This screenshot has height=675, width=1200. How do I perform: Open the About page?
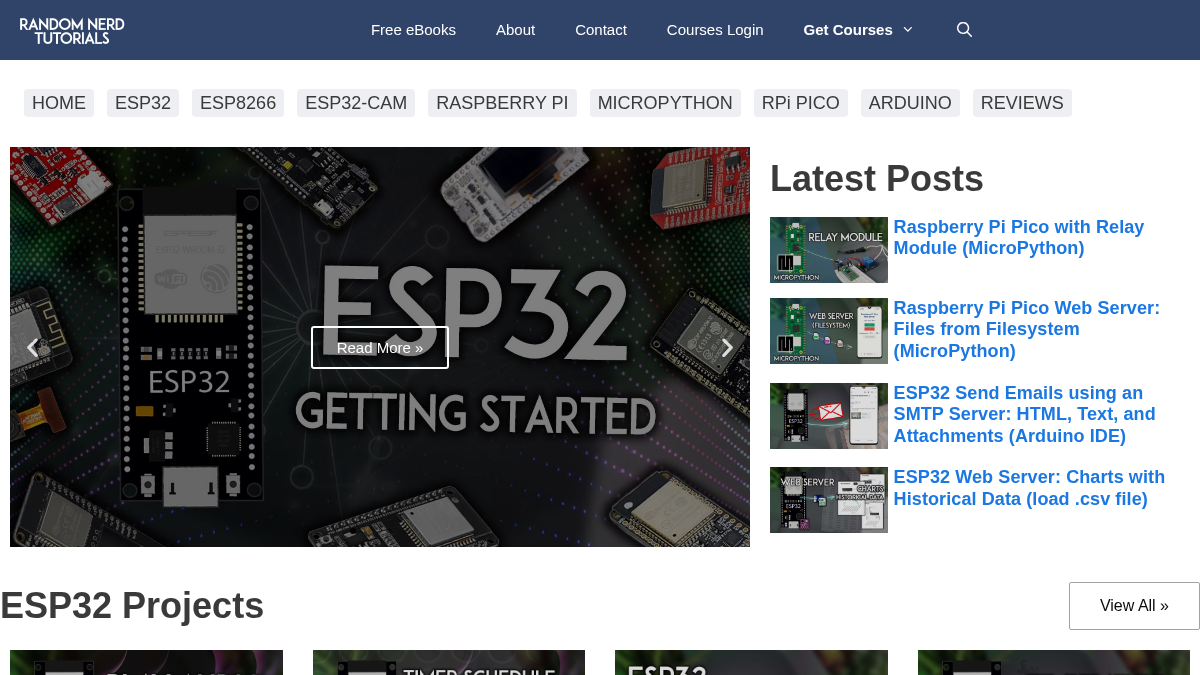pyautogui.click(x=515, y=30)
